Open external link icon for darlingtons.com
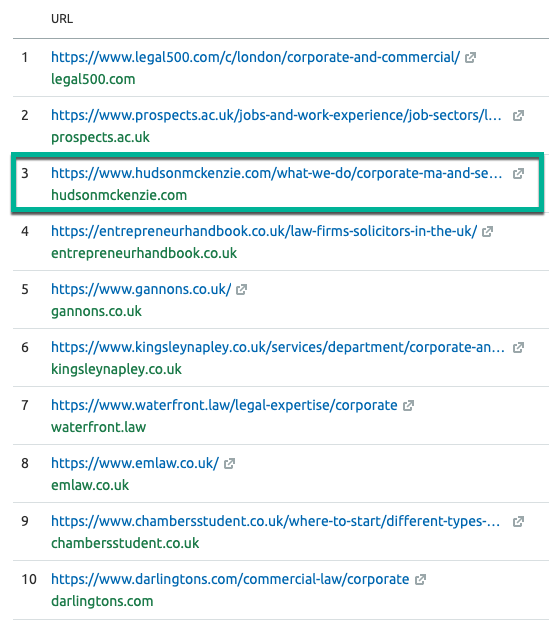 coord(420,580)
